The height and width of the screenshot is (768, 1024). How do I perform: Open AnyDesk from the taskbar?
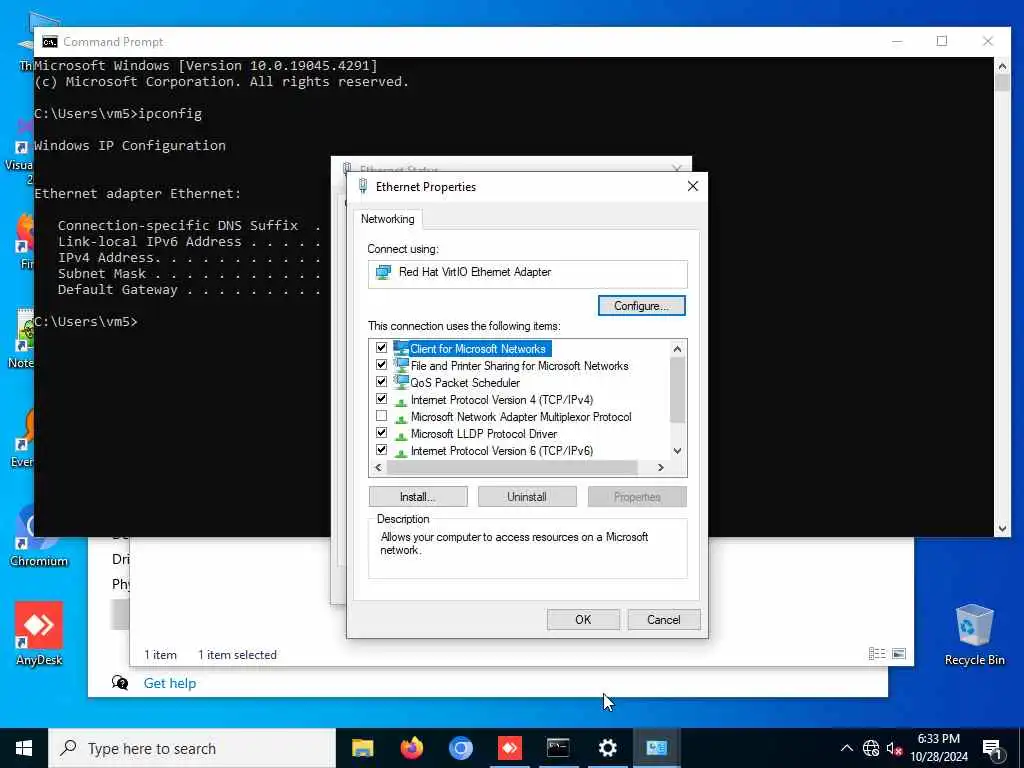[509, 748]
